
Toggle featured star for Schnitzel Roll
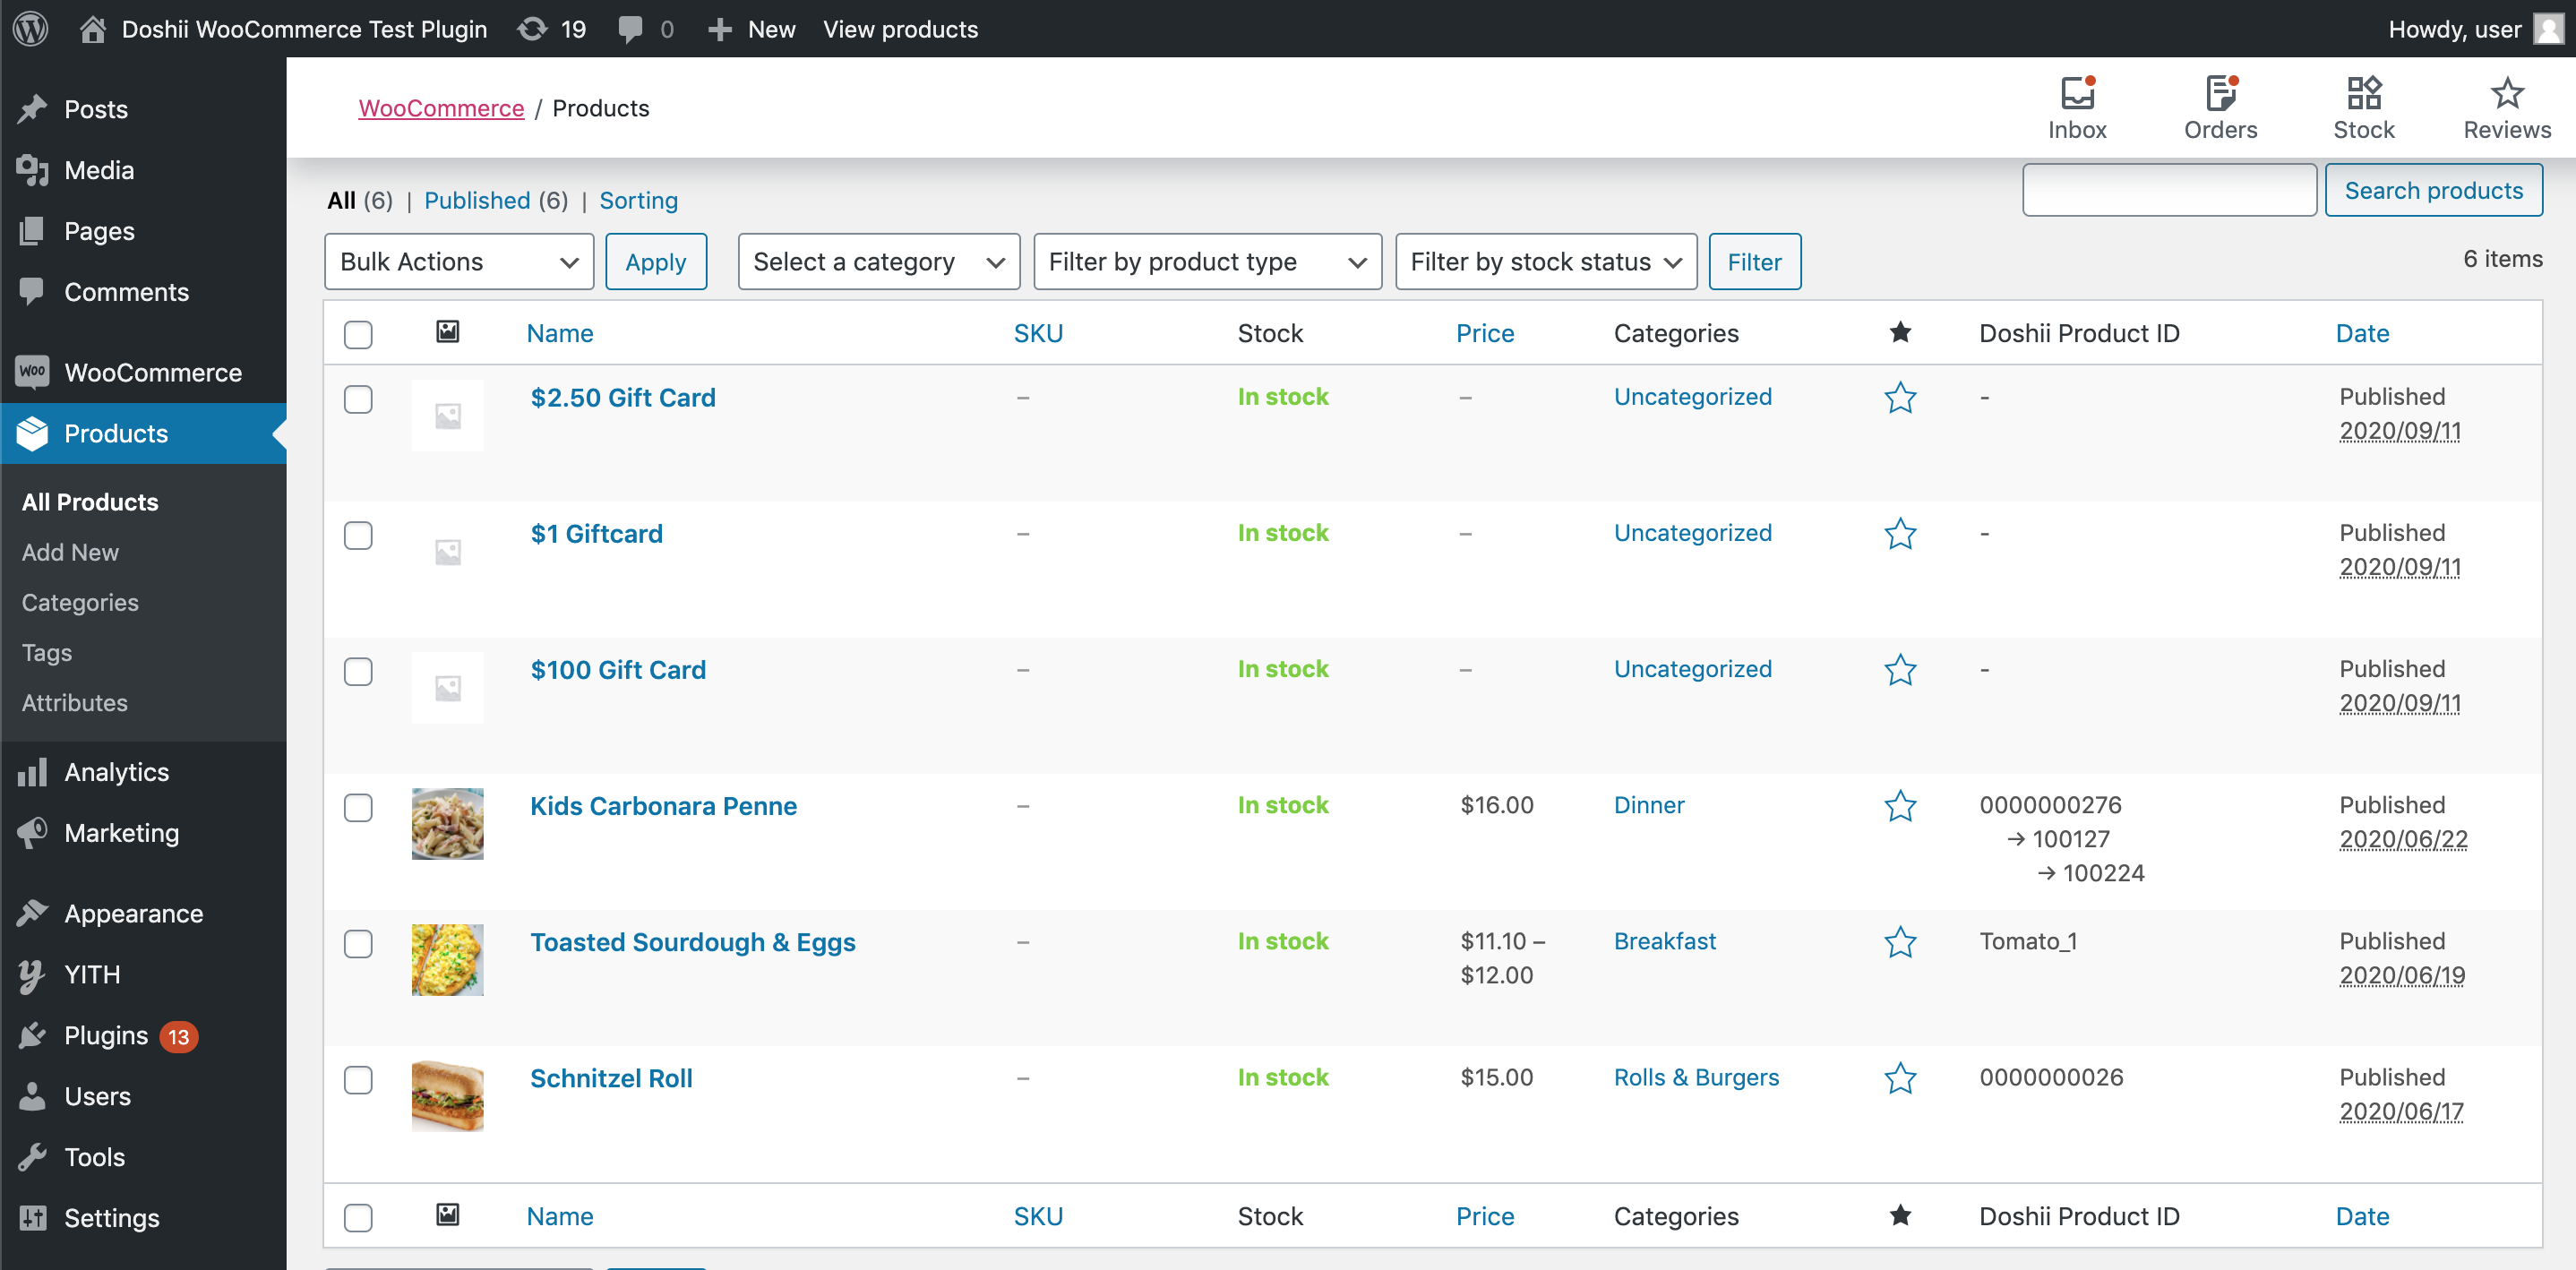coord(1900,1078)
